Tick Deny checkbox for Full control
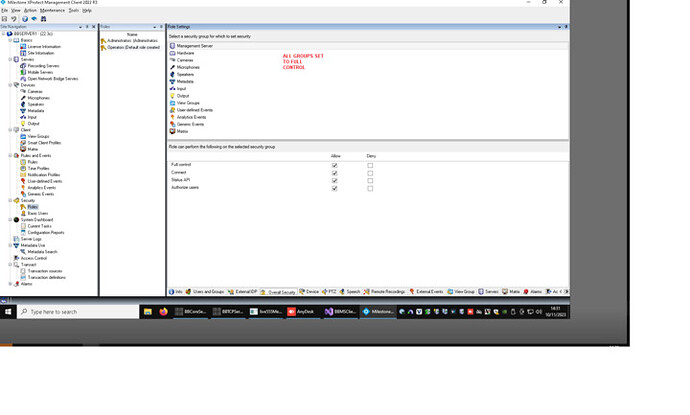The image size is (690, 415). (370, 165)
